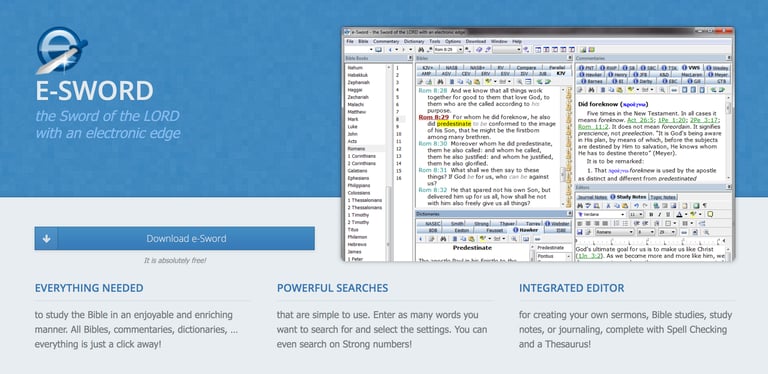This screenshot has width=768, height=374.
Task: Click the binoculars find icon in editor toolbar
Action: (x=580, y=205)
